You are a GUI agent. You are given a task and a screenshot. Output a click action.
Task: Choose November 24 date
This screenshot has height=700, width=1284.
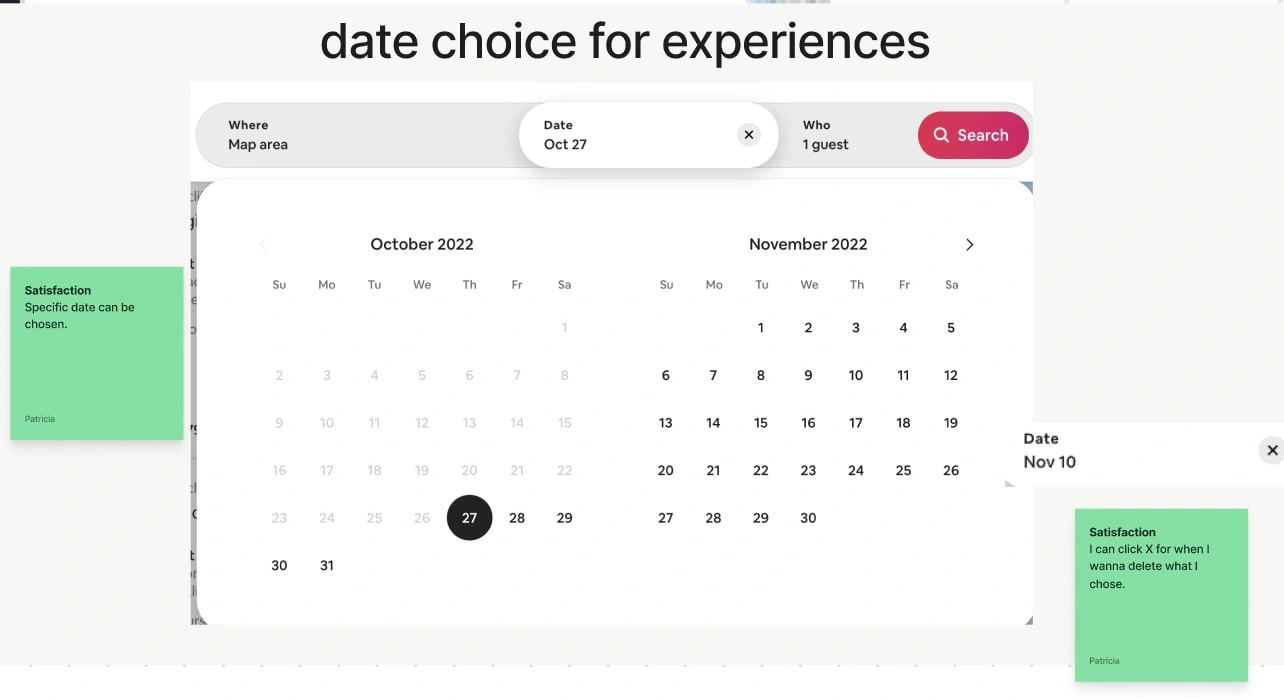(x=856, y=471)
